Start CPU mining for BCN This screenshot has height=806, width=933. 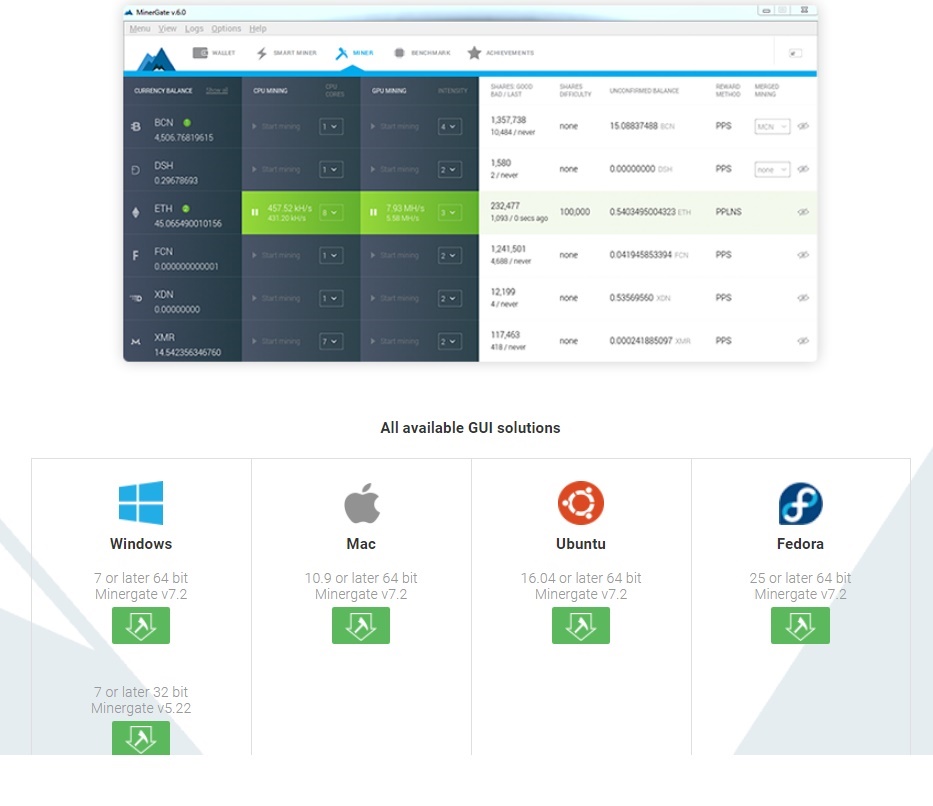[x=277, y=127]
